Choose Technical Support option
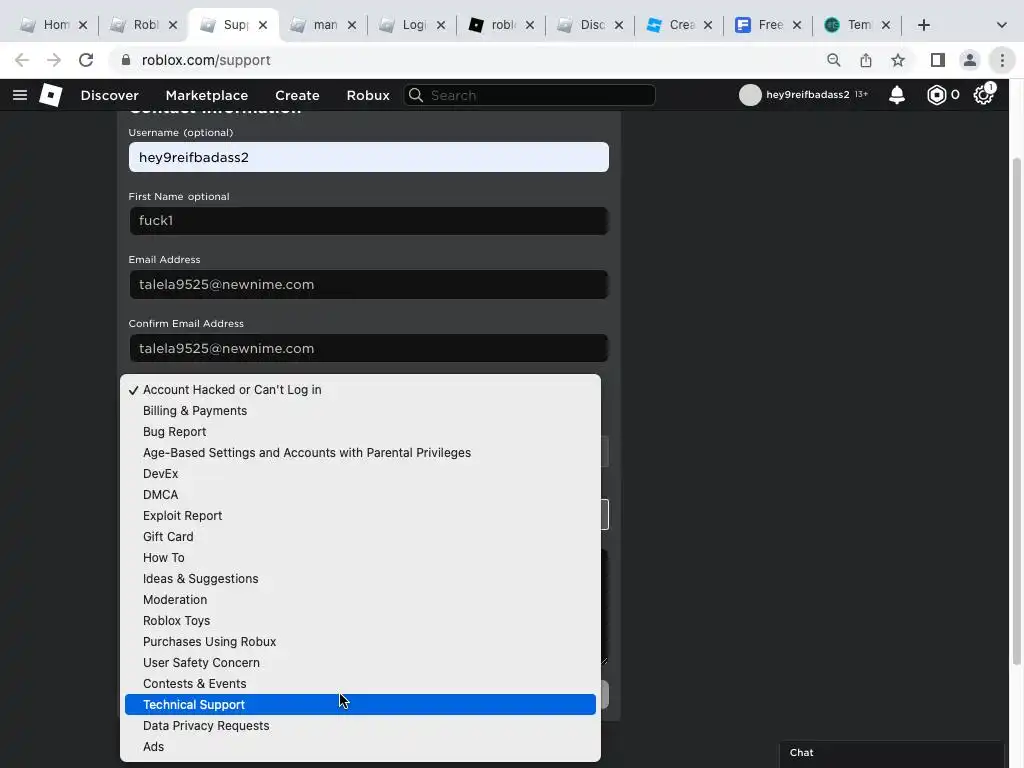 pyautogui.click(x=360, y=705)
